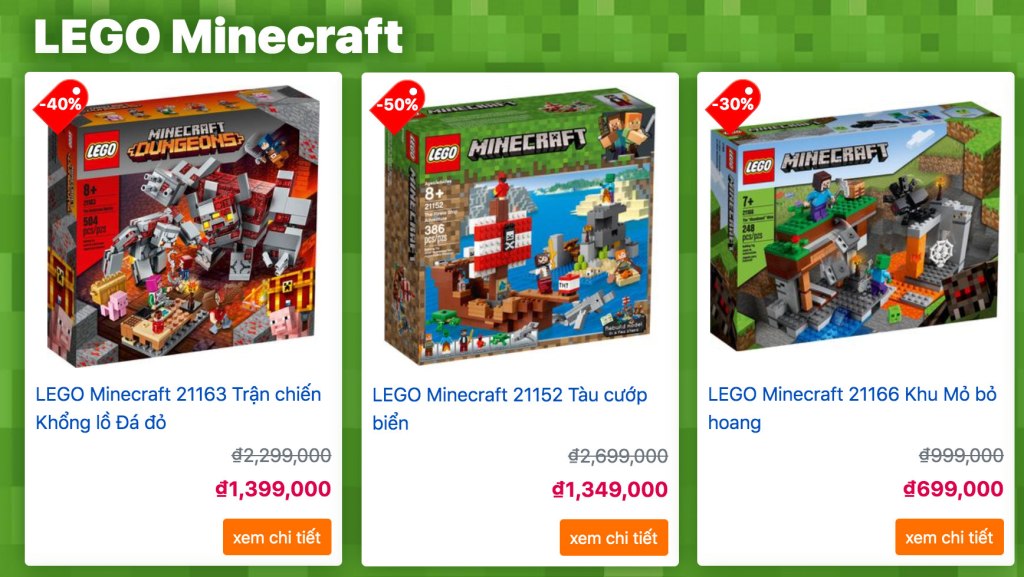Click the original price ₫999,000

click(961, 456)
